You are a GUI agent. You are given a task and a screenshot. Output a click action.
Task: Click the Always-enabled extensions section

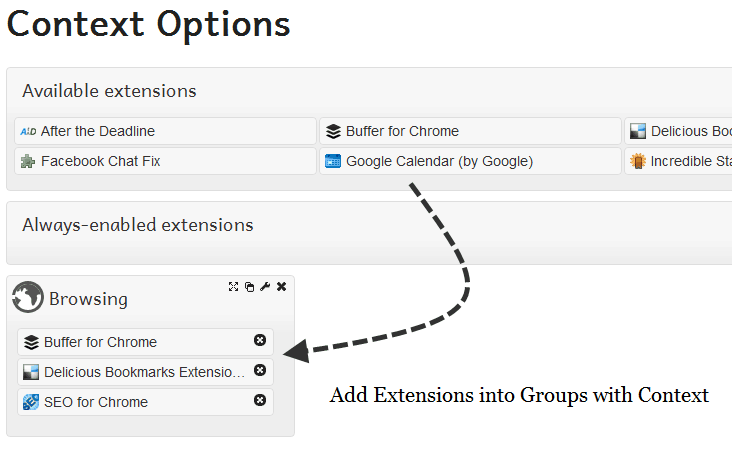[x=138, y=225]
